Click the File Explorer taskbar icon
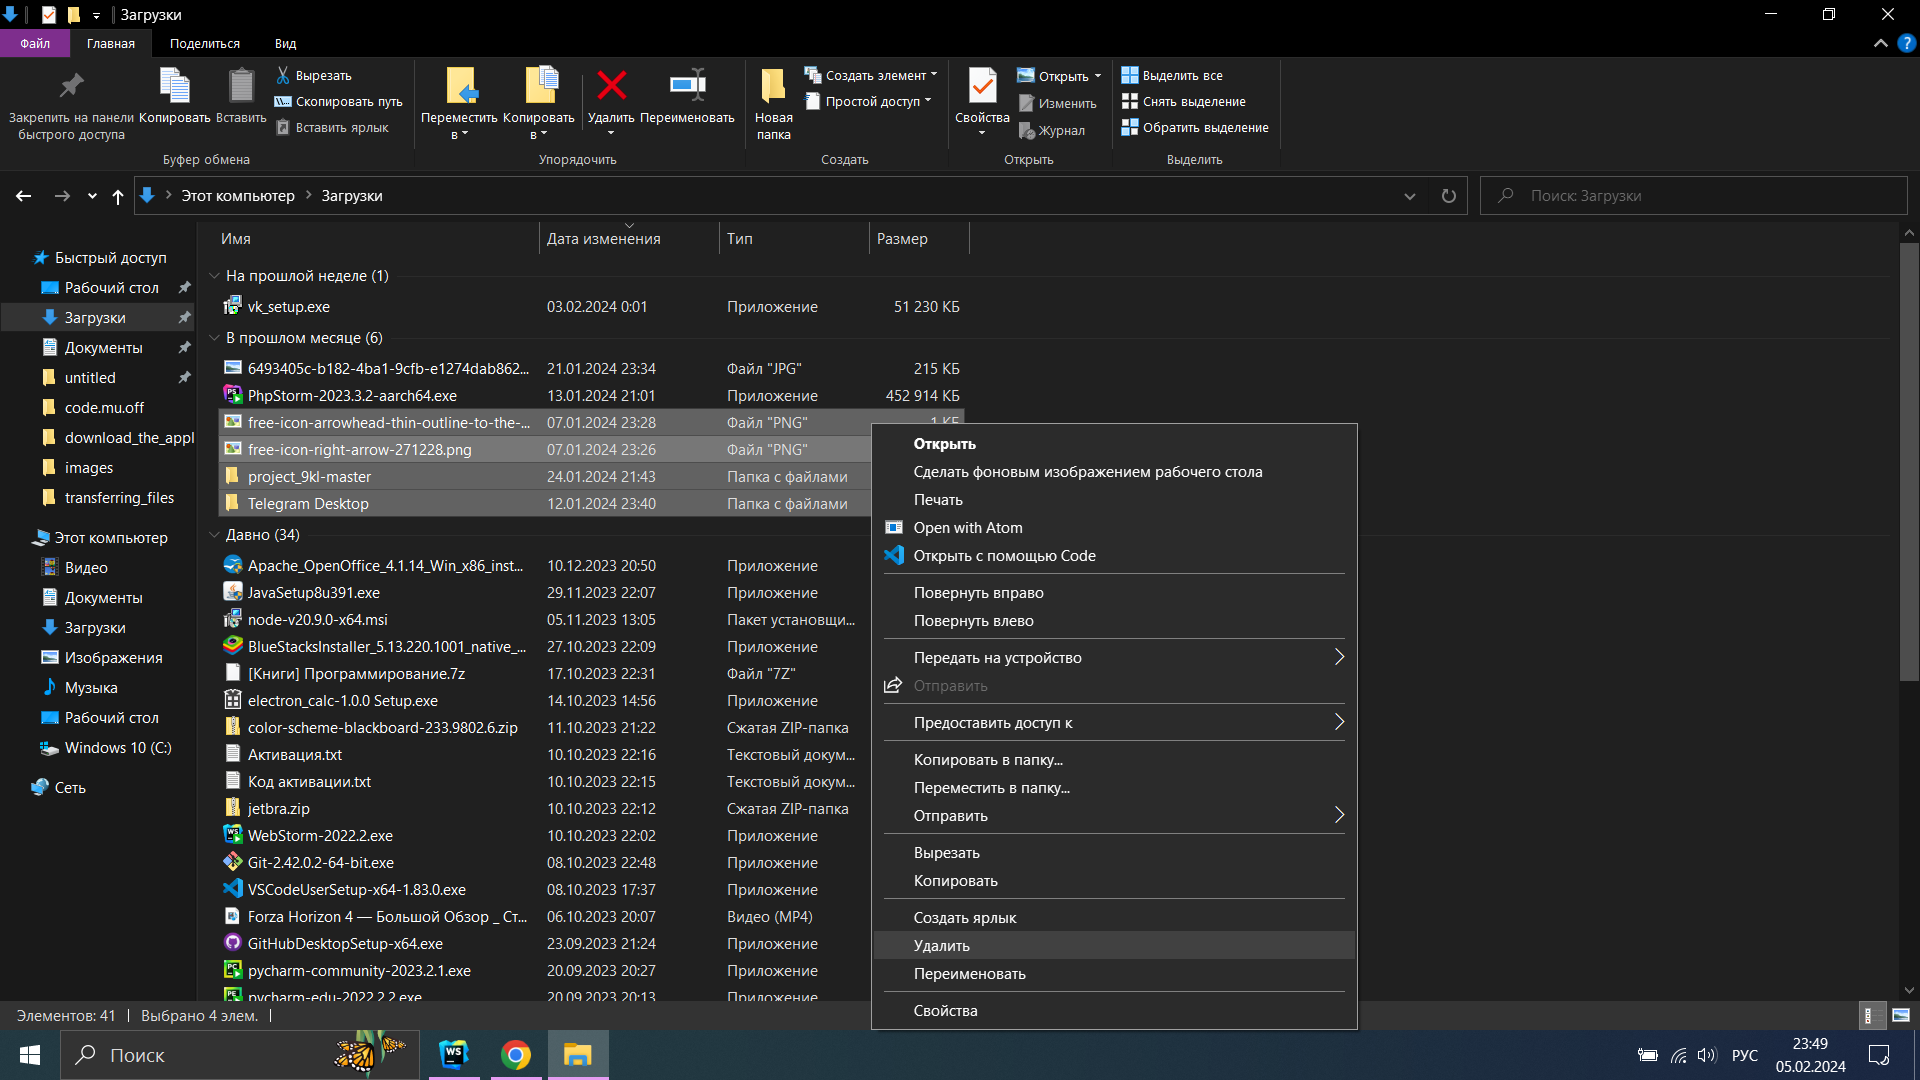 (578, 1055)
